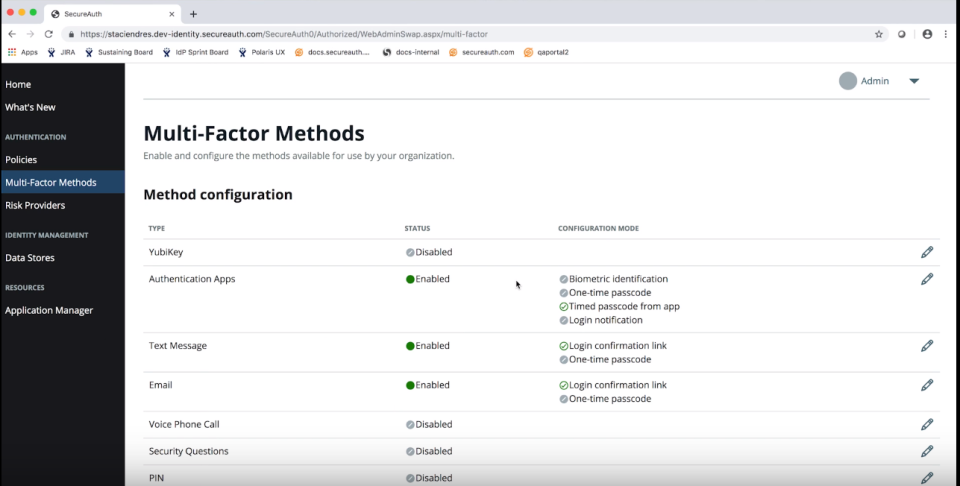Reload the page in the browser
The width and height of the screenshot is (960, 486).
click(x=48, y=34)
